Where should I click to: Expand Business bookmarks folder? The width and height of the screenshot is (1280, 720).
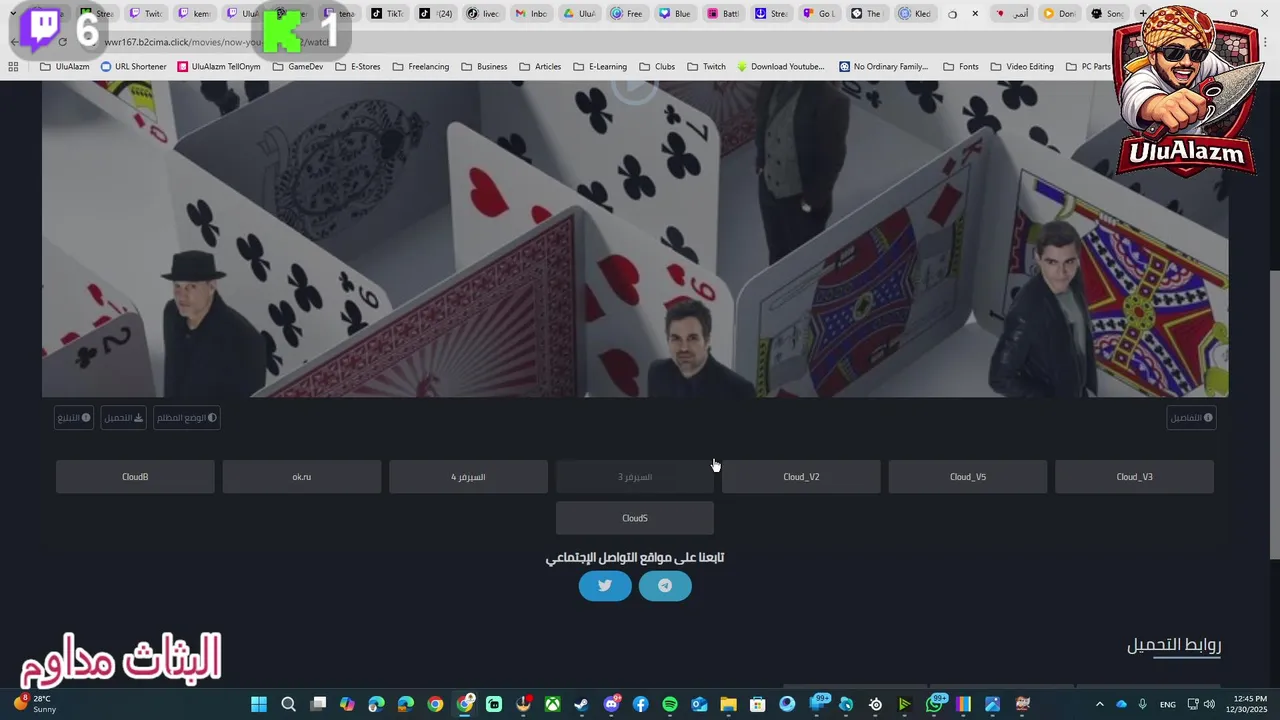point(484,67)
